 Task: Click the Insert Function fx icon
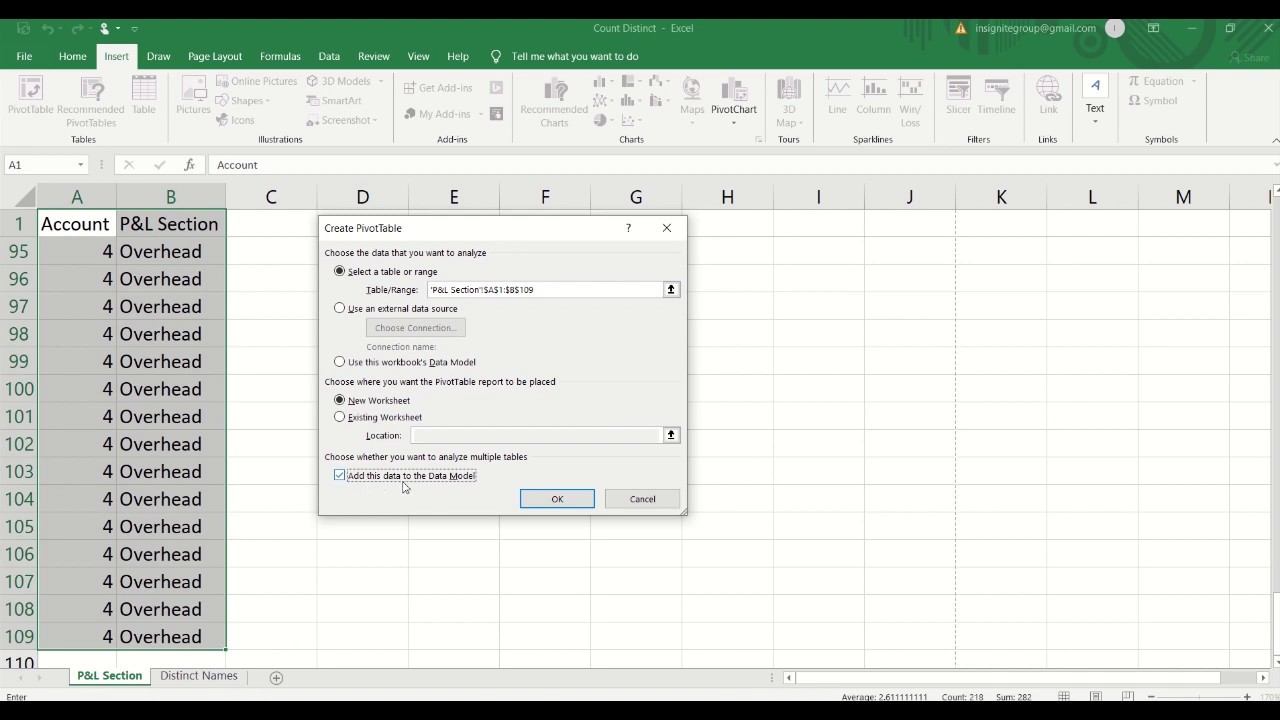click(189, 165)
